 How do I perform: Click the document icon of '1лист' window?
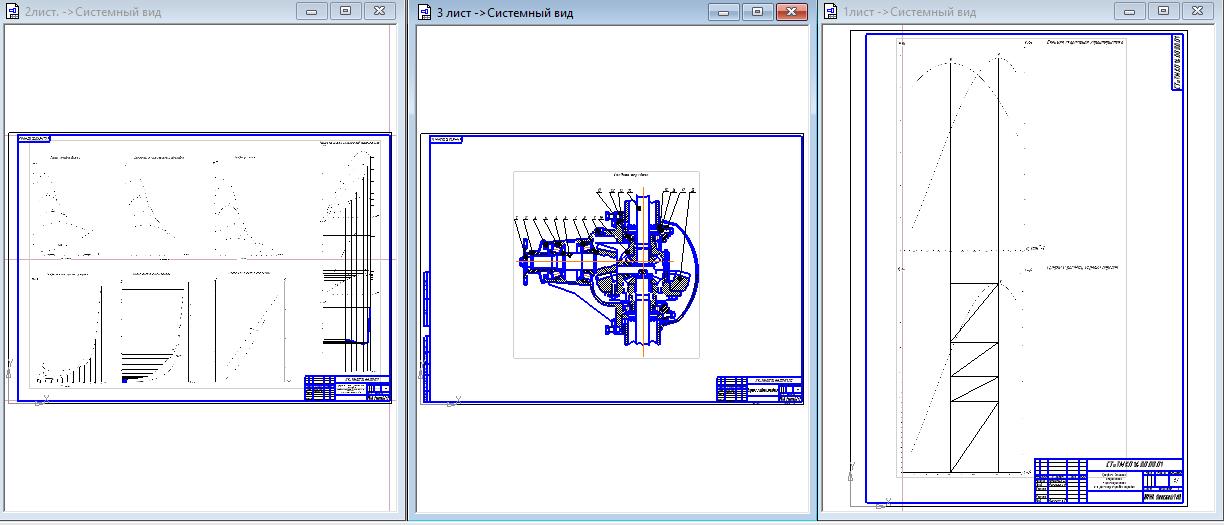[x=831, y=12]
